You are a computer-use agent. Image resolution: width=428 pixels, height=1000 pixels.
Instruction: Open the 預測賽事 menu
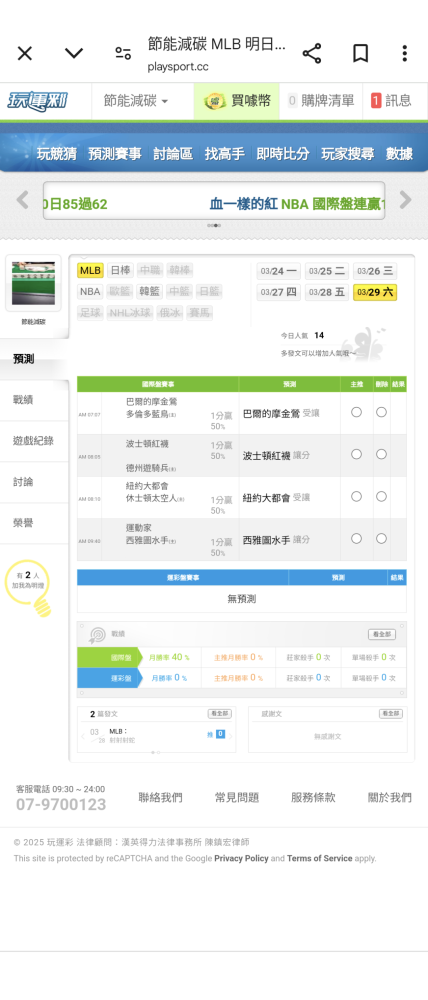click(115, 154)
